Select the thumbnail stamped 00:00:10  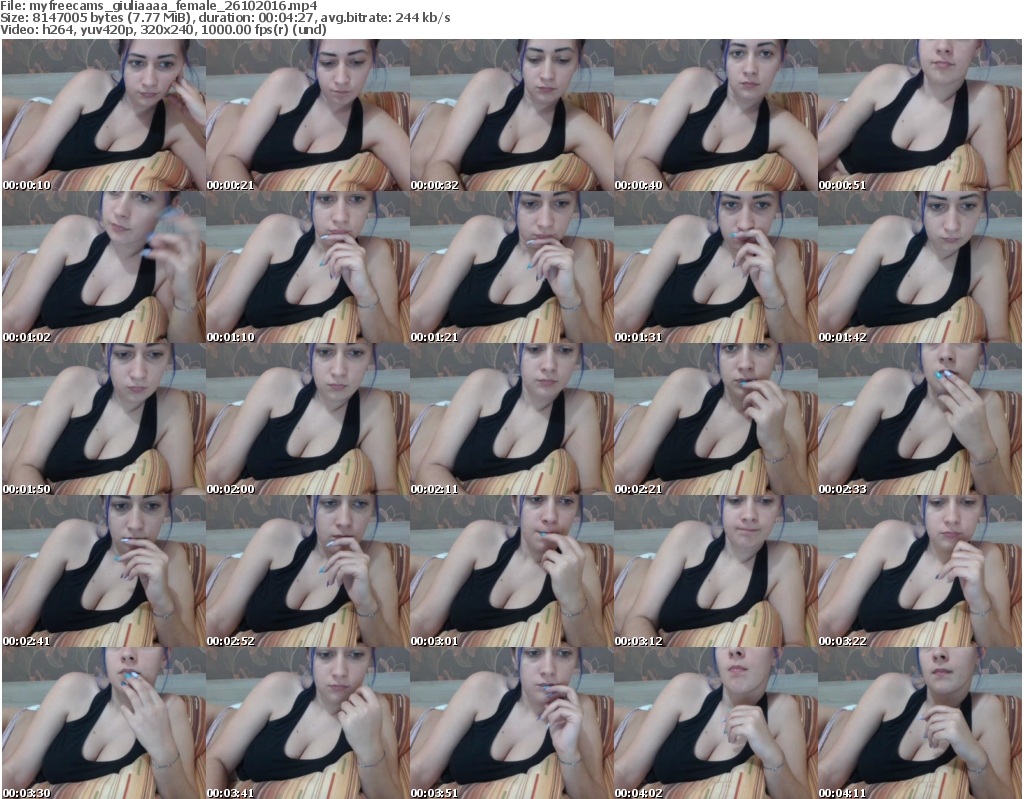click(104, 115)
